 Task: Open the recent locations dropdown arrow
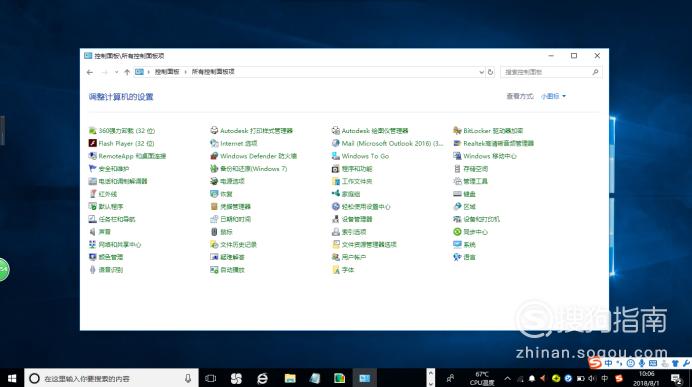[x=116, y=72]
